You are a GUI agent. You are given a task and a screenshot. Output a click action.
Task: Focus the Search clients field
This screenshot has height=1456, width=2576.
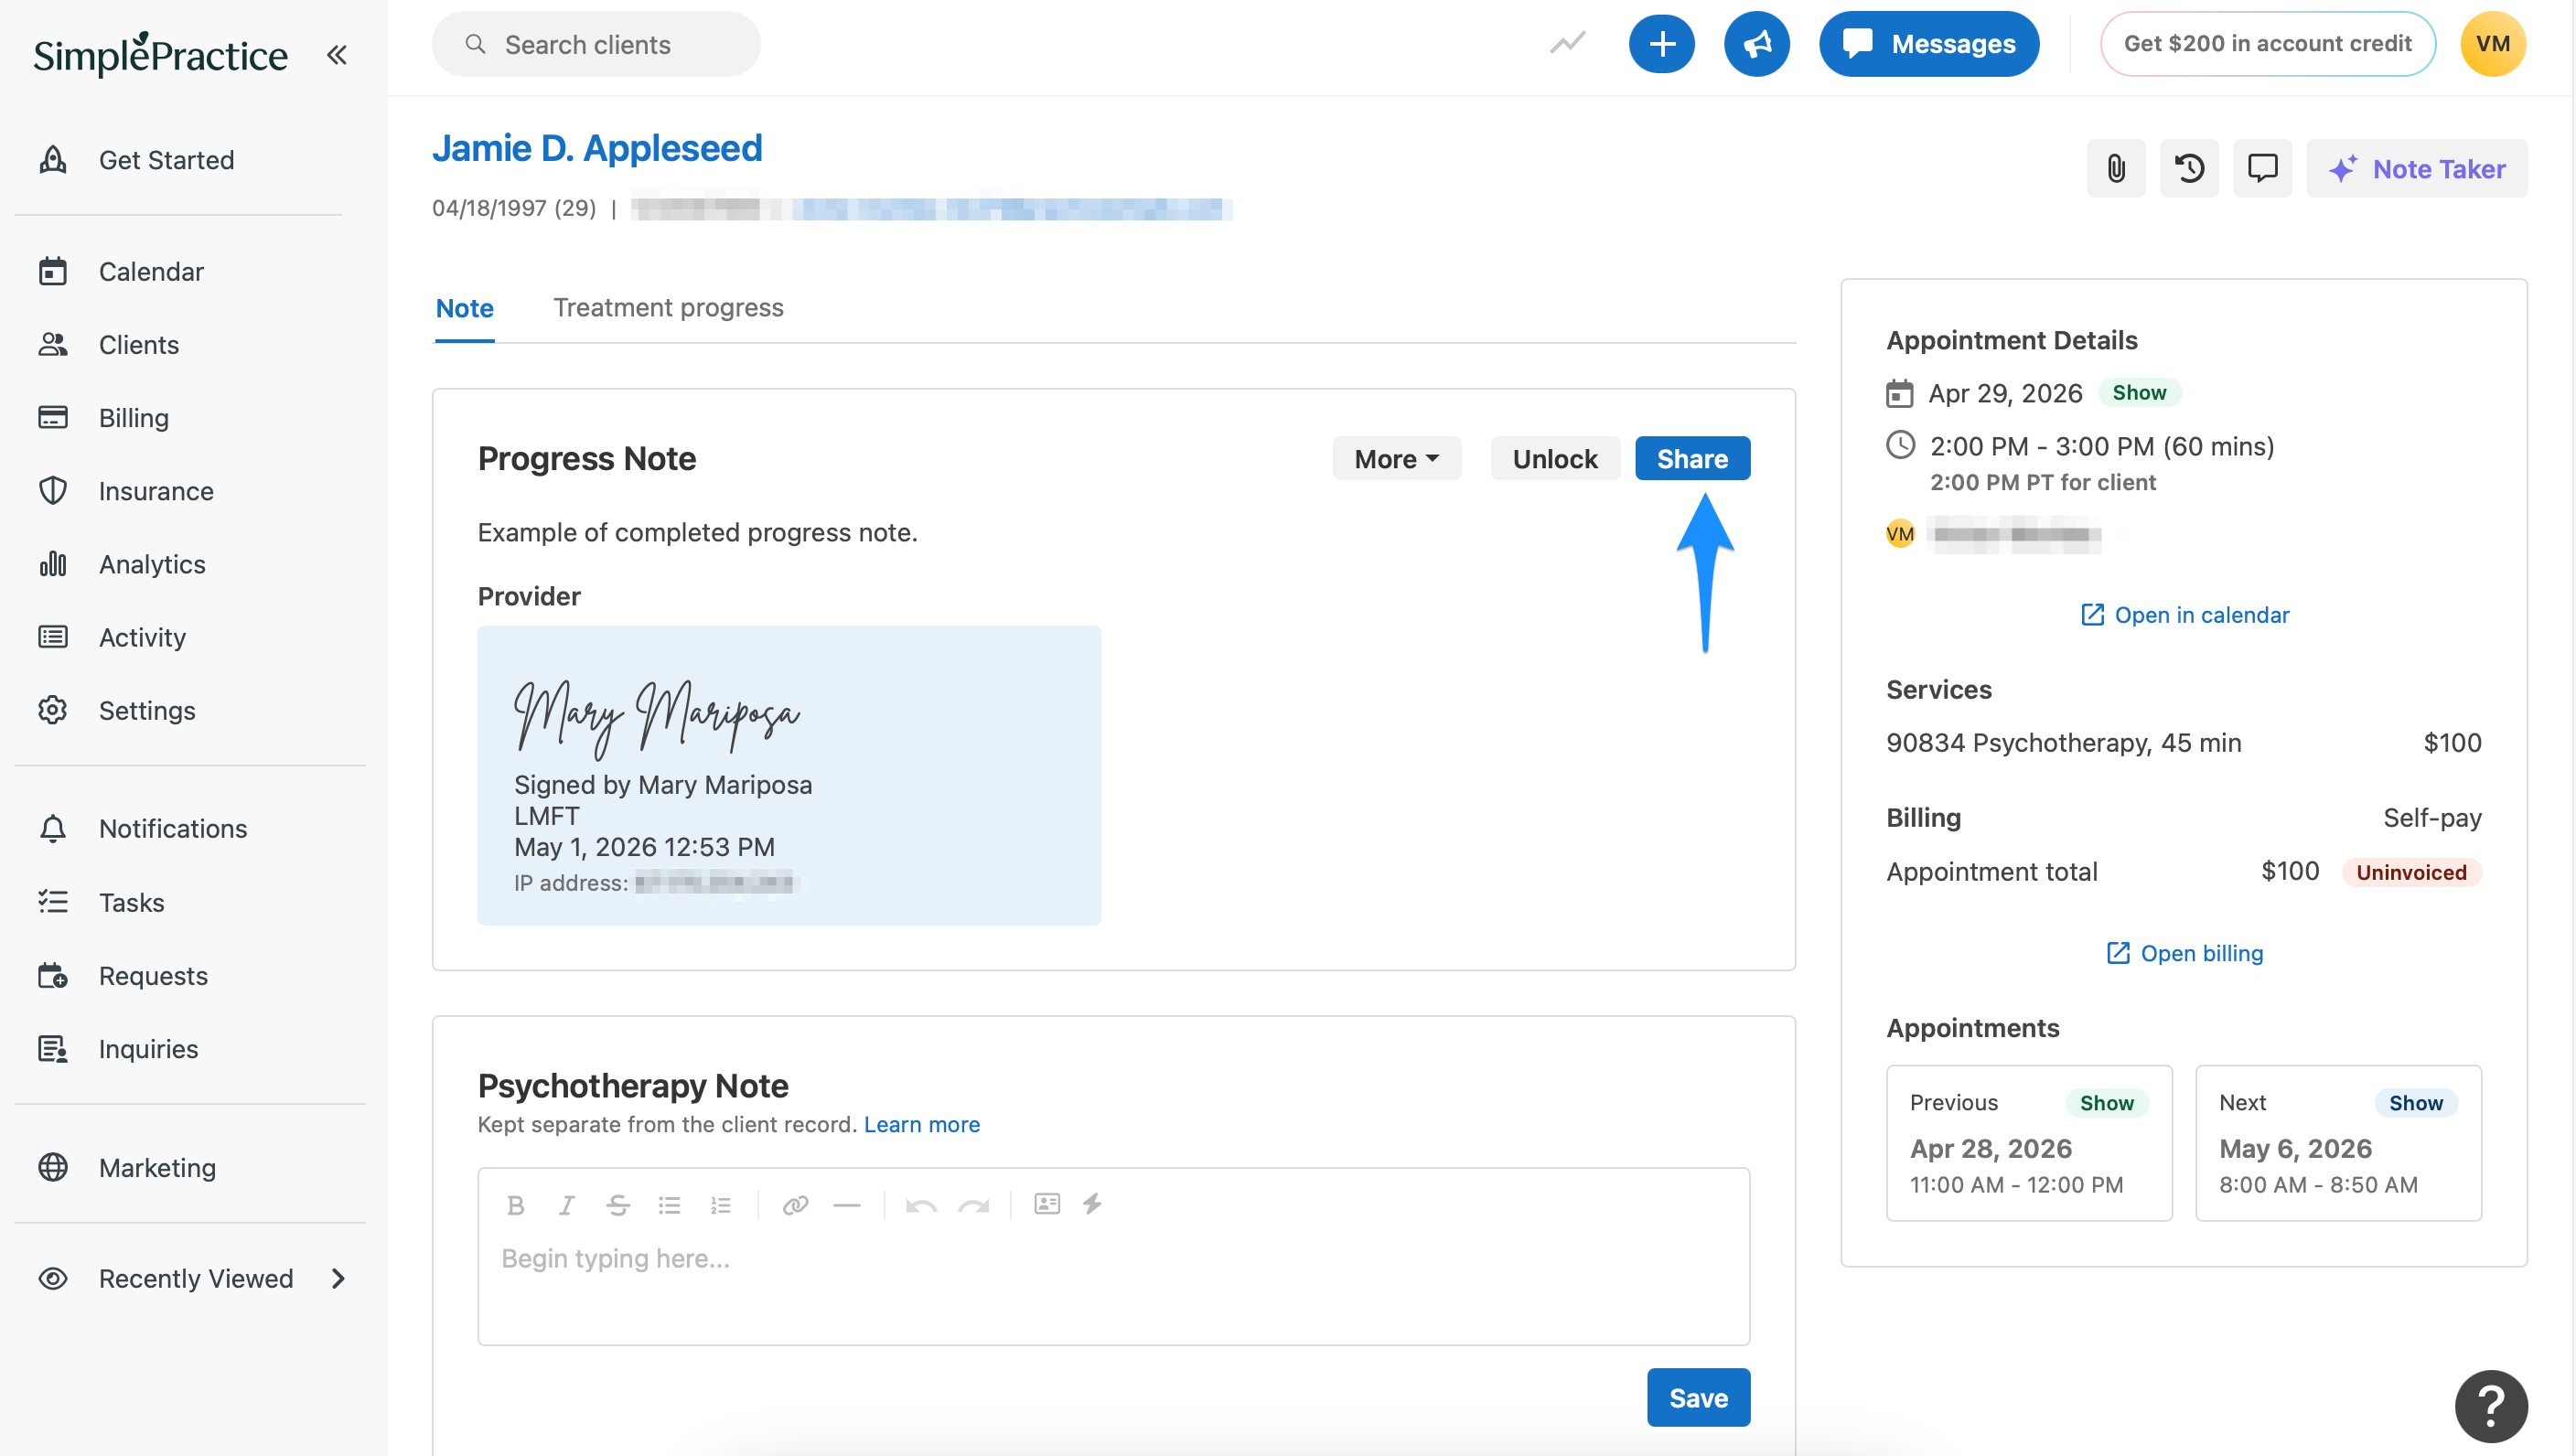click(x=596, y=44)
